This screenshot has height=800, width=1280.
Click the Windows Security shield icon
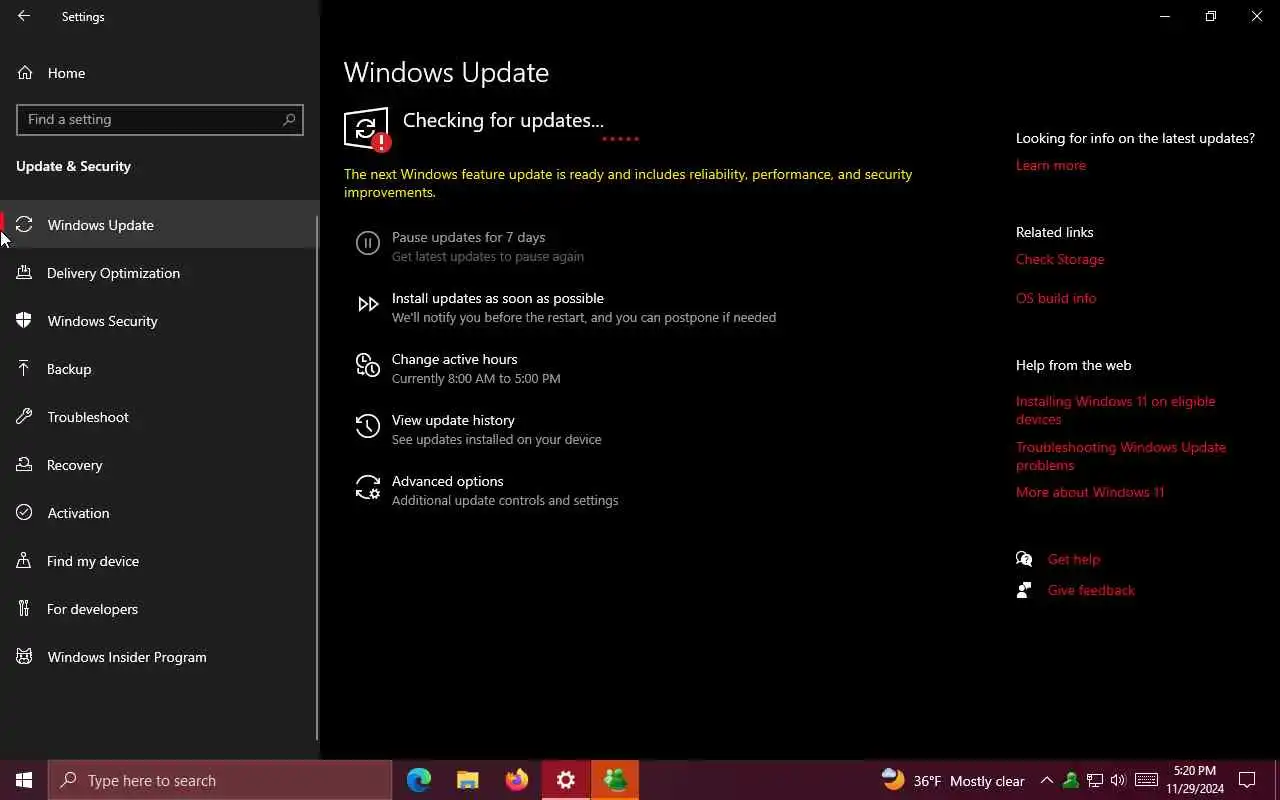coord(25,320)
